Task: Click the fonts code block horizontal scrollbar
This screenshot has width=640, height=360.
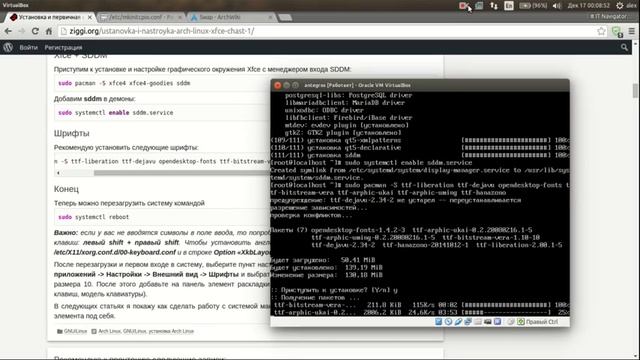Action: pos(182,173)
